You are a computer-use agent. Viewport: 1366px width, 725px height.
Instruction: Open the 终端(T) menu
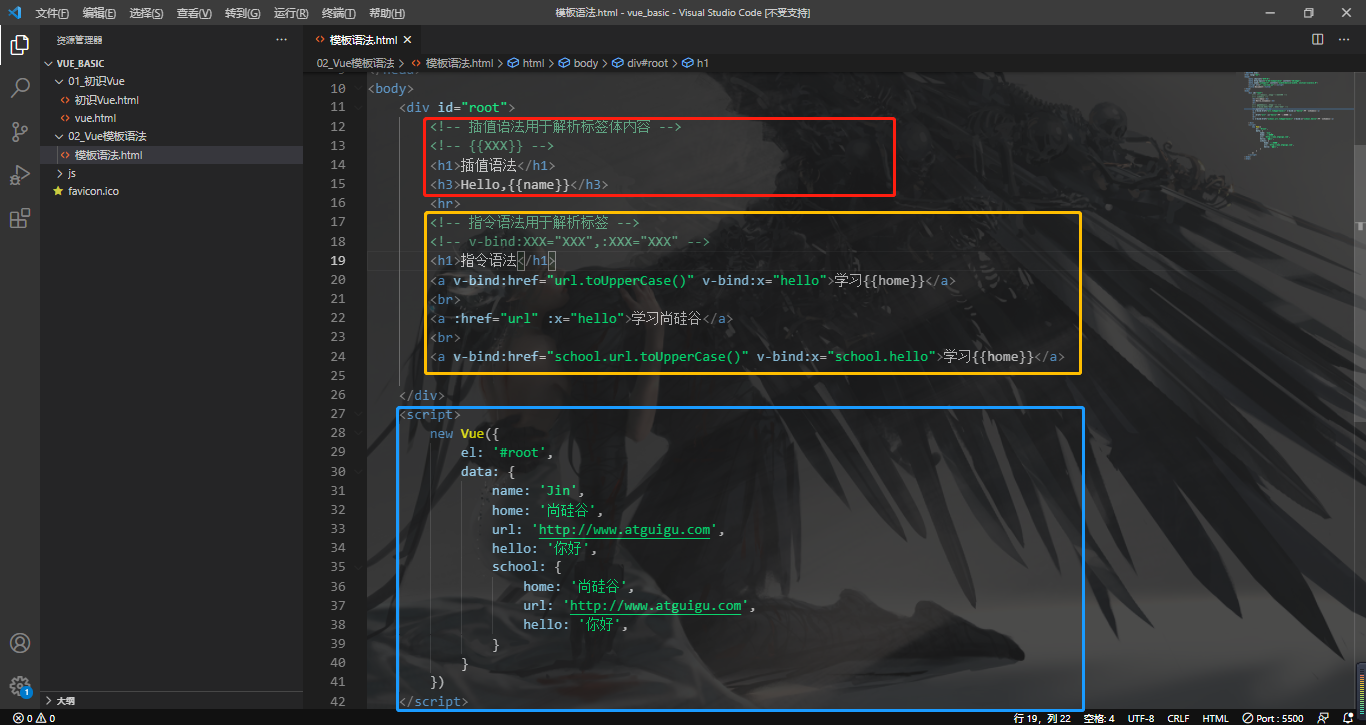tap(338, 13)
